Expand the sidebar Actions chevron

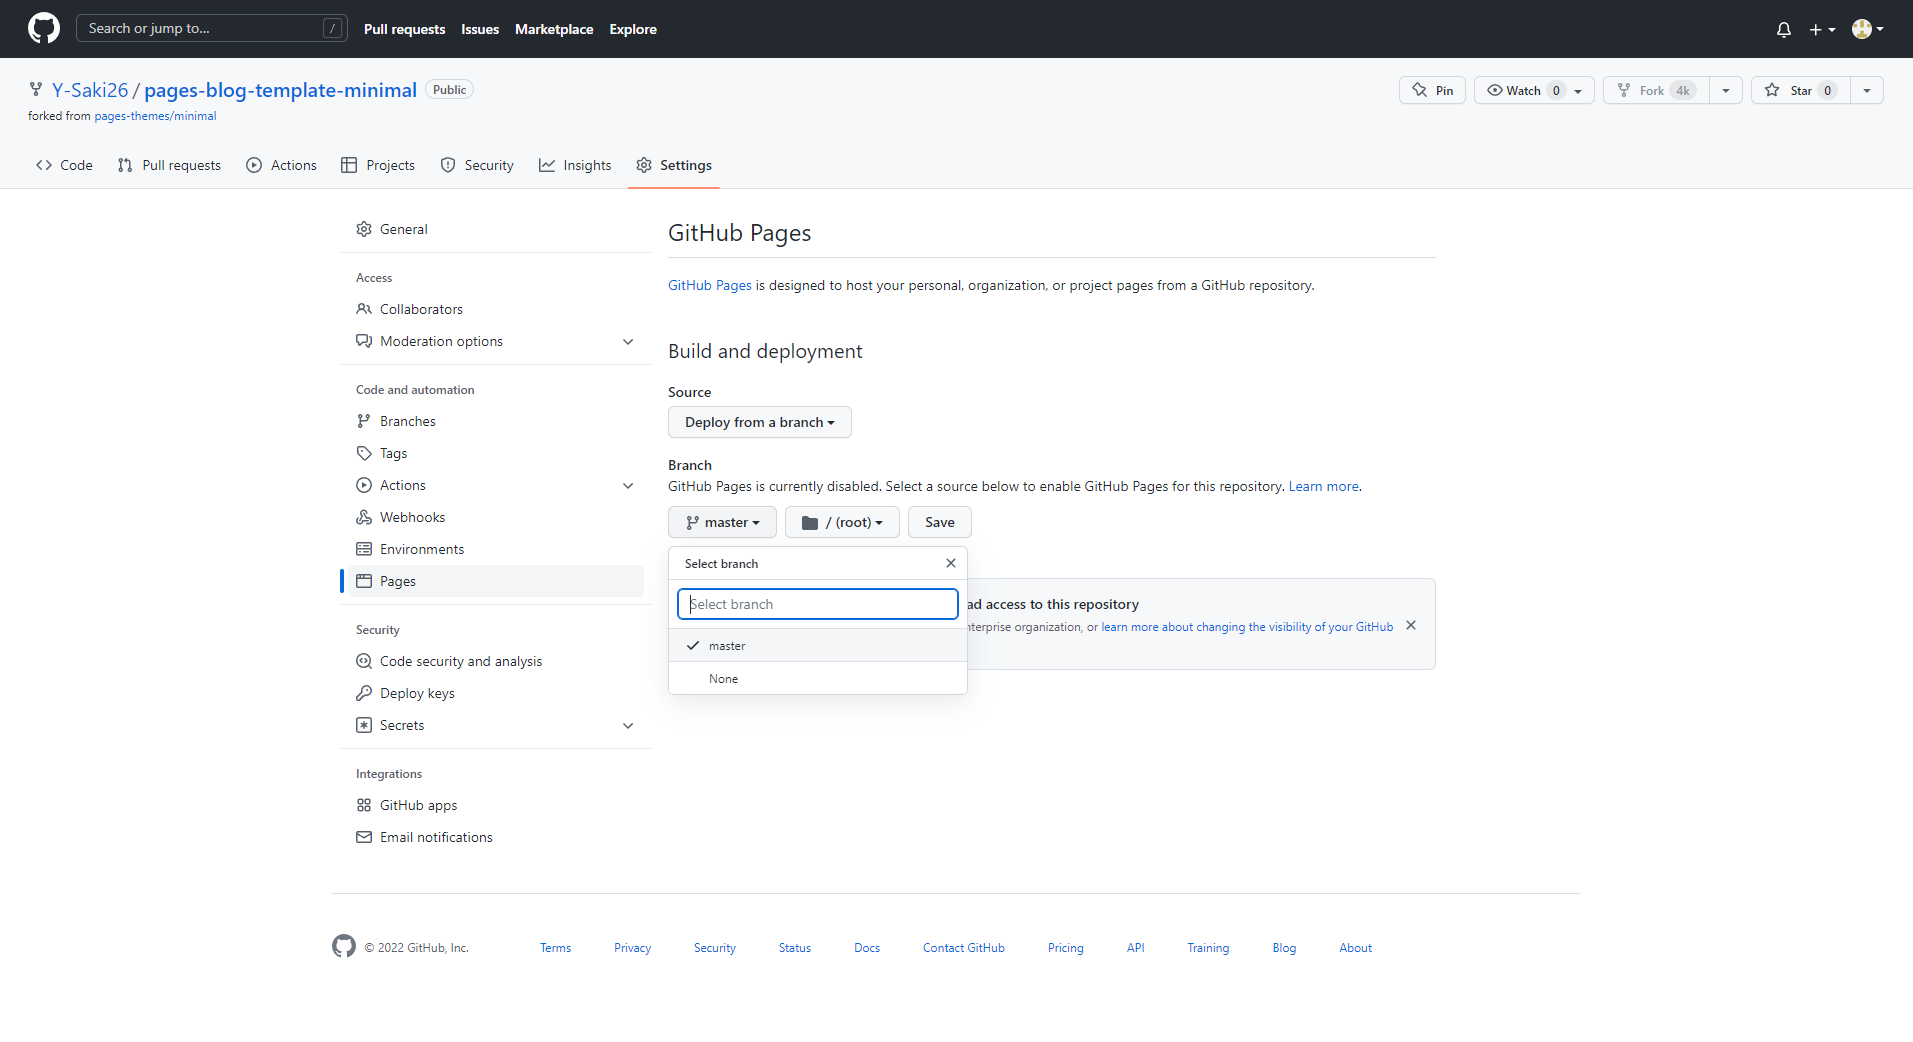(x=628, y=485)
